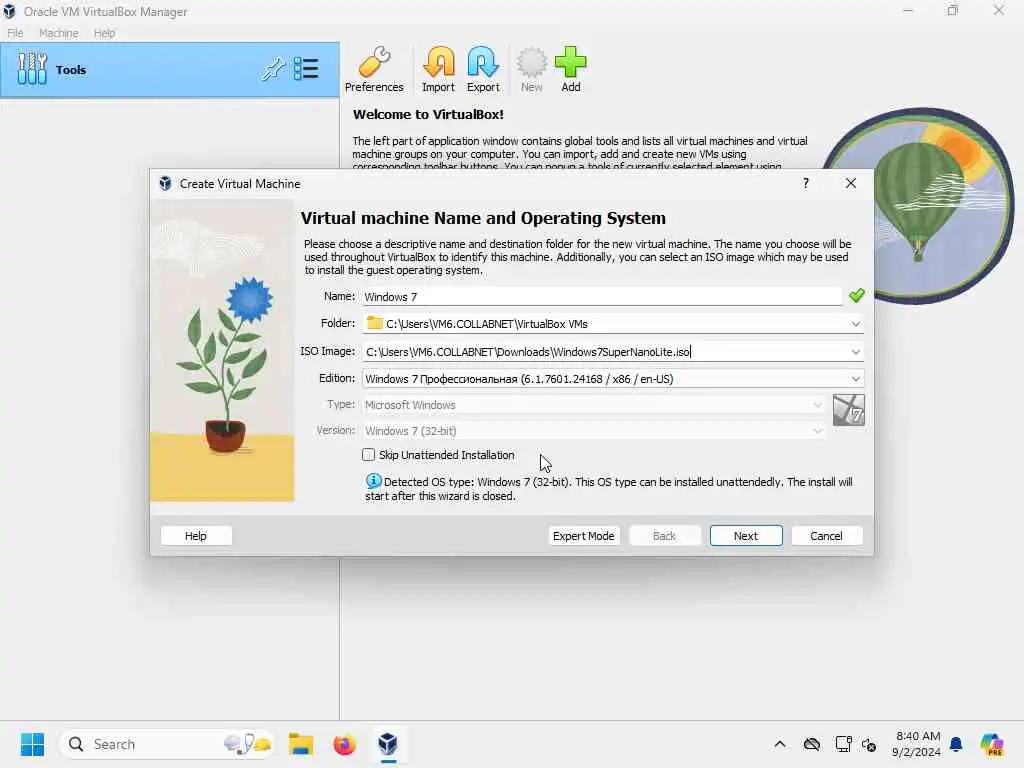Expand the ISO Image dropdown arrow
Viewport: 1024px width, 768px height.
click(856, 352)
